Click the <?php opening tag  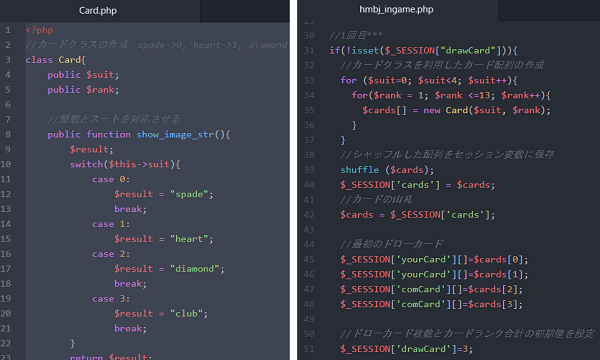[39, 30]
